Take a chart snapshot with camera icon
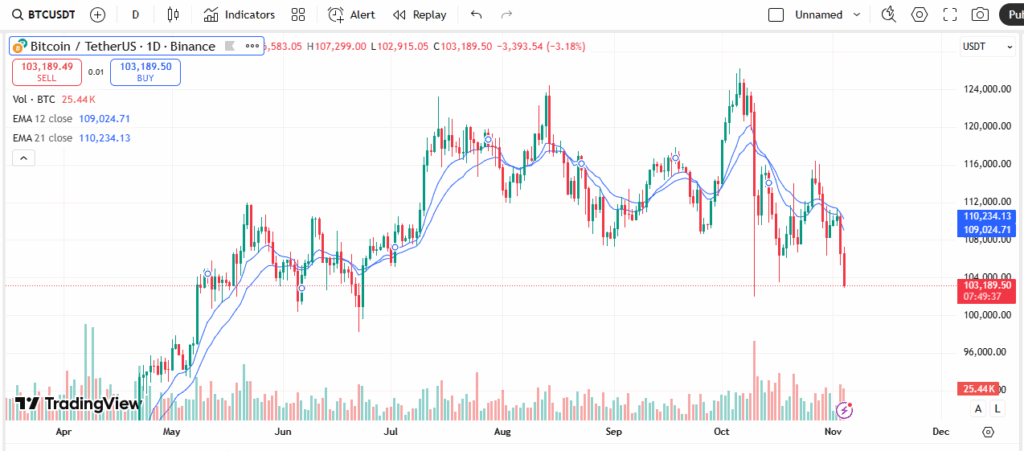1024x451 pixels. coord(981,15)
